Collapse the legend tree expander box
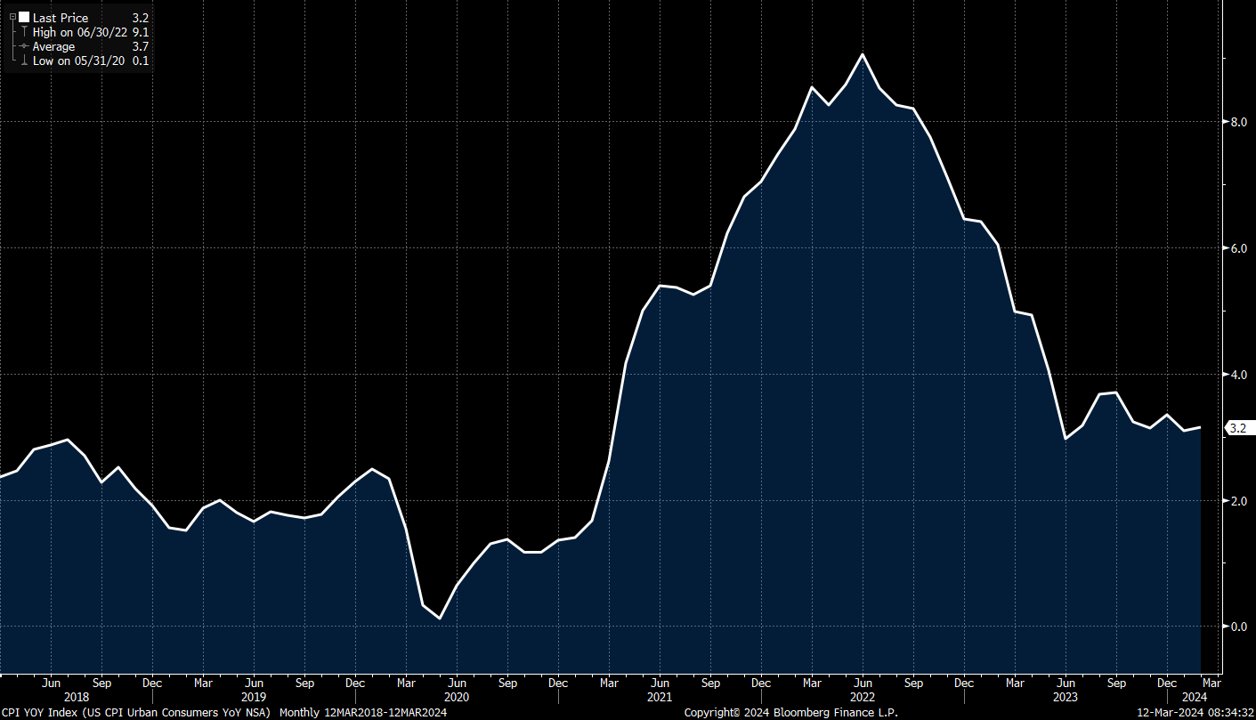The image size is (1256, 720). click(x=11, y=18)
